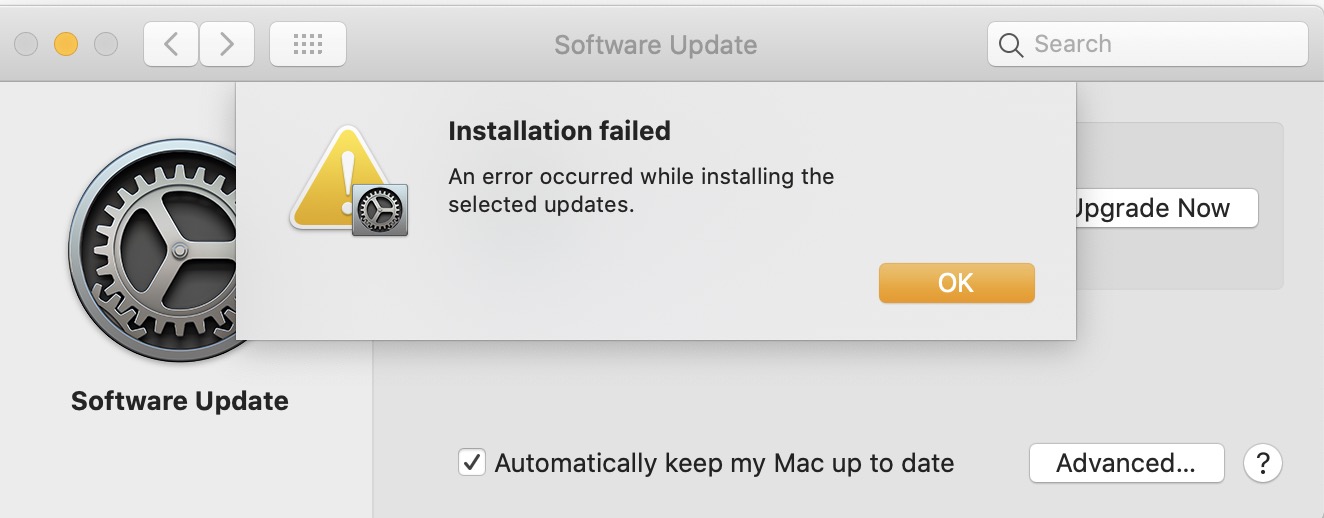The width and height of the screenshot is (1324, 518).
Task: Close the Software Update window
Action: pos(26,44)
